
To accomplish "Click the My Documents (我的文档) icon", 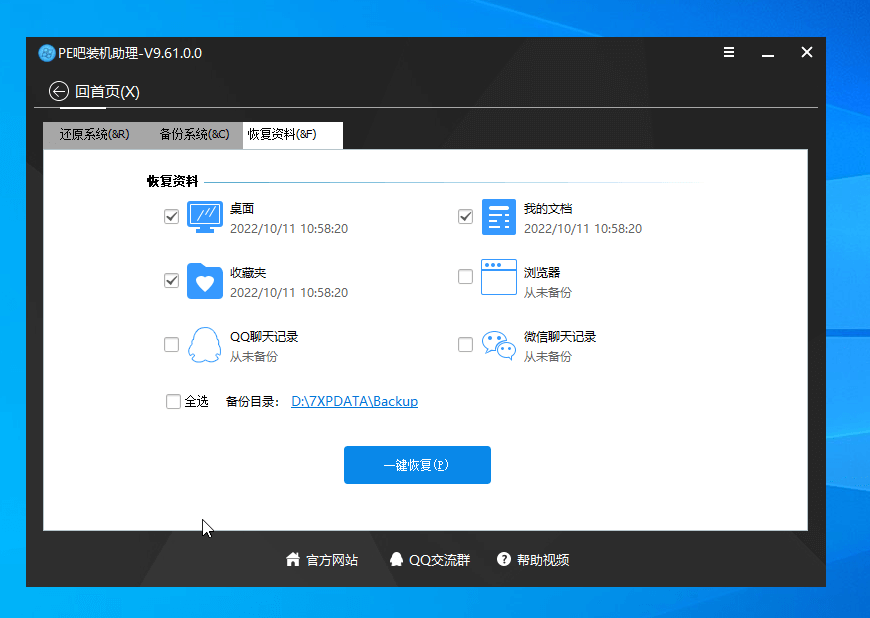I will tap(499, 217).
